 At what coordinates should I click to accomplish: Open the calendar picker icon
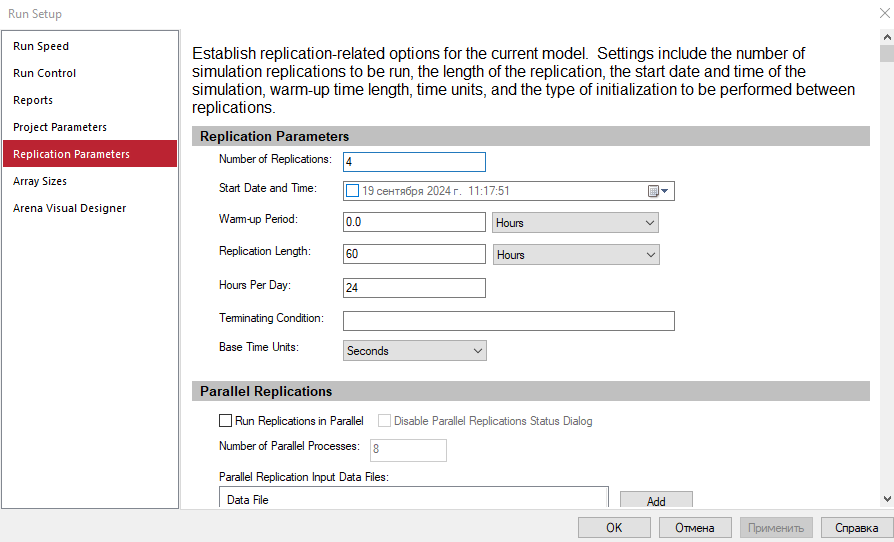click(x=658, y=191)
